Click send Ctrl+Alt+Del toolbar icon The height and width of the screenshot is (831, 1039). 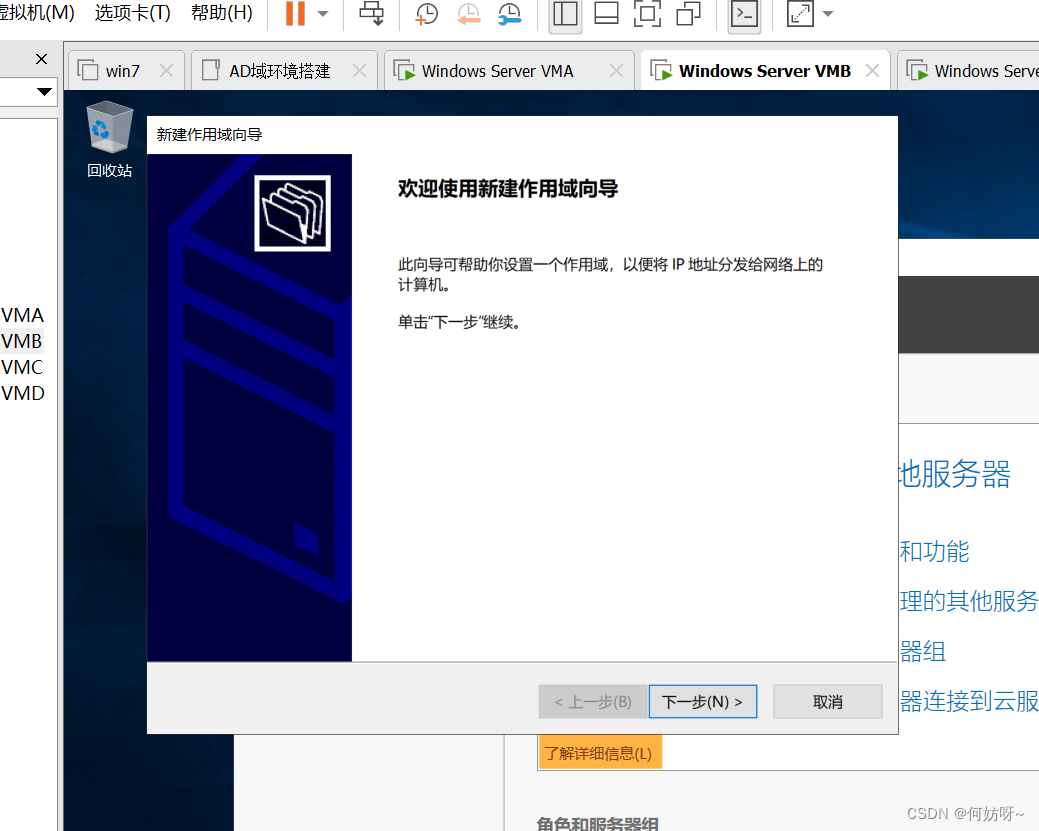[x=372, y=14]
